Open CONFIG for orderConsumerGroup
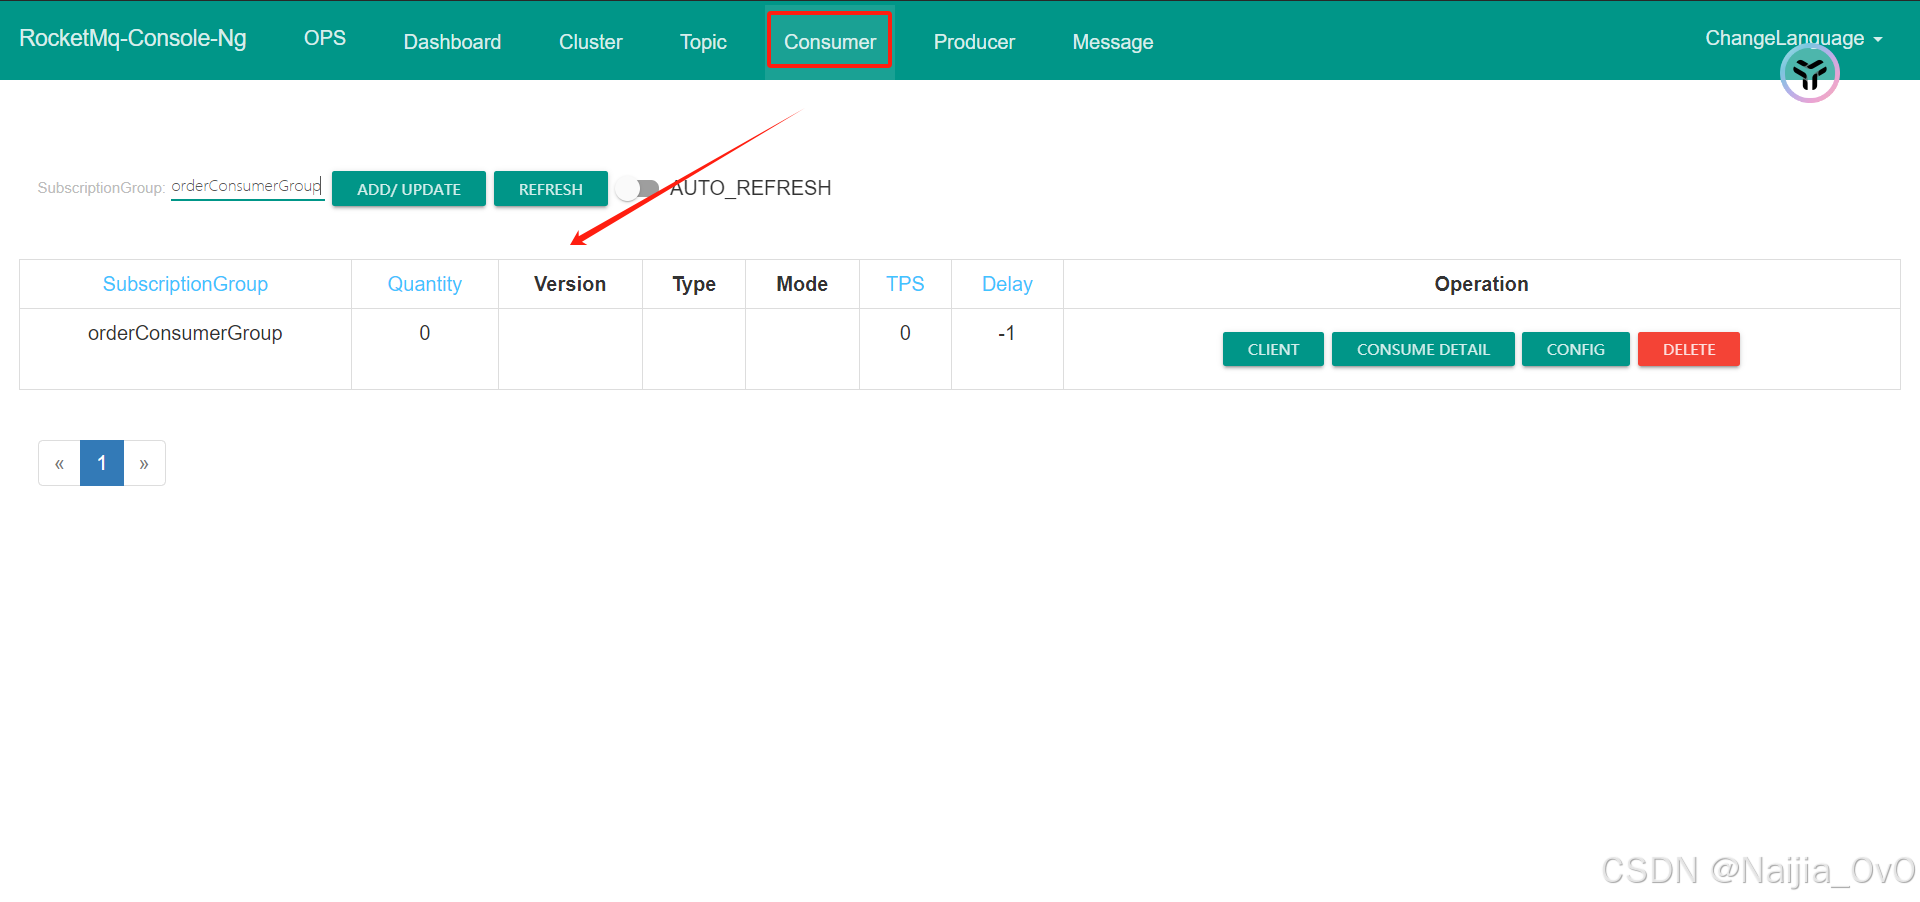 coord(1576,349)
